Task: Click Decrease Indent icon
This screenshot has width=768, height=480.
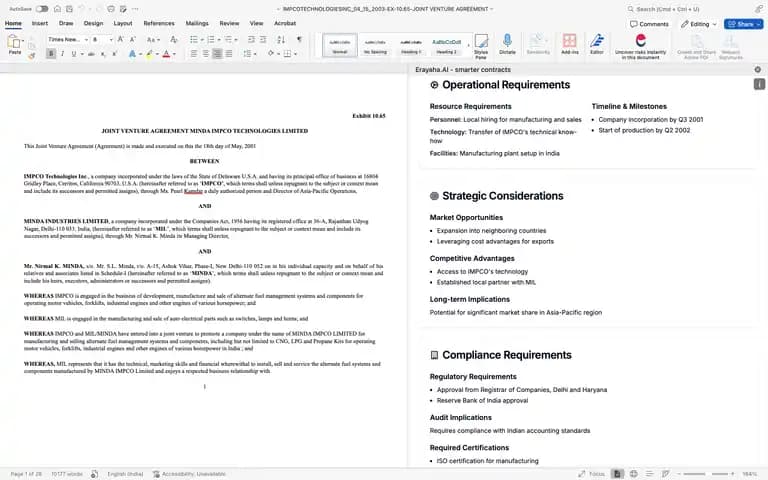Action: pyautogui.click(x=251, y=39)
